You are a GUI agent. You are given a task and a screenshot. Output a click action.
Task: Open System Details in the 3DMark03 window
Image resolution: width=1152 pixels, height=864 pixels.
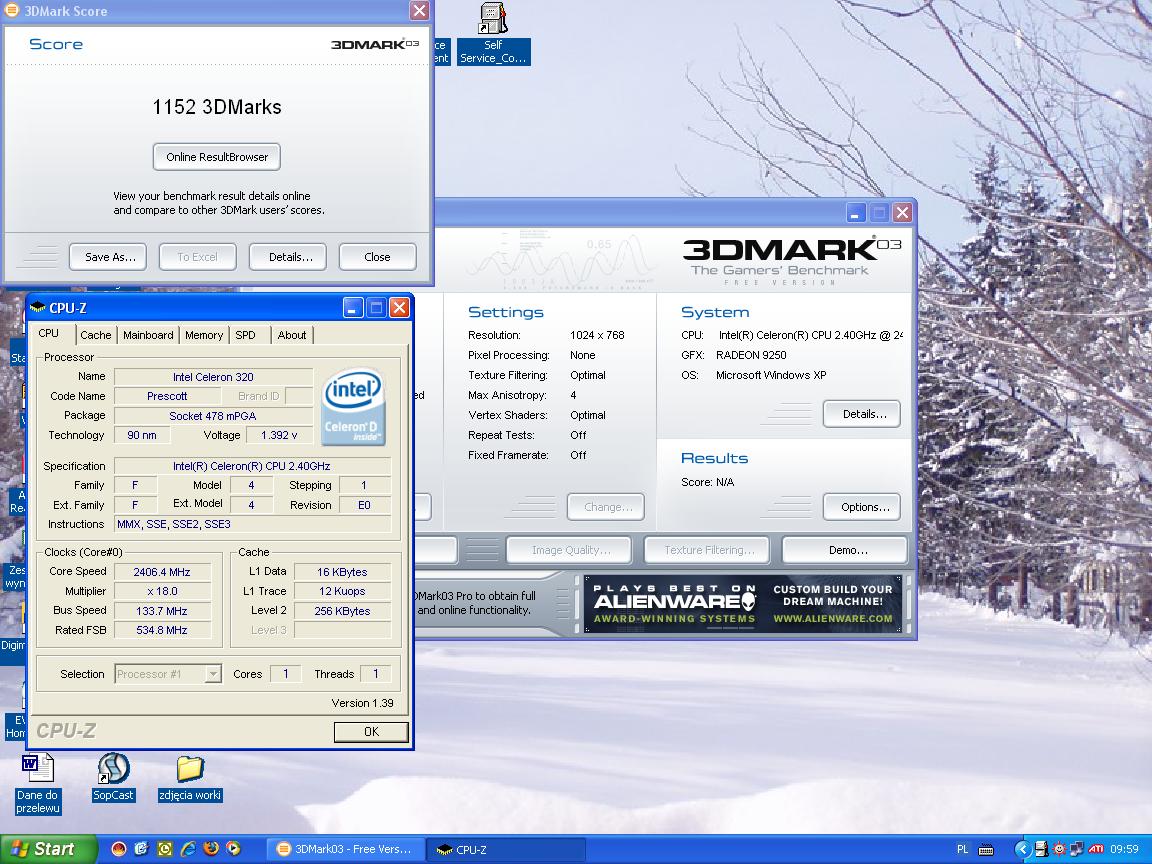(862, 414)
